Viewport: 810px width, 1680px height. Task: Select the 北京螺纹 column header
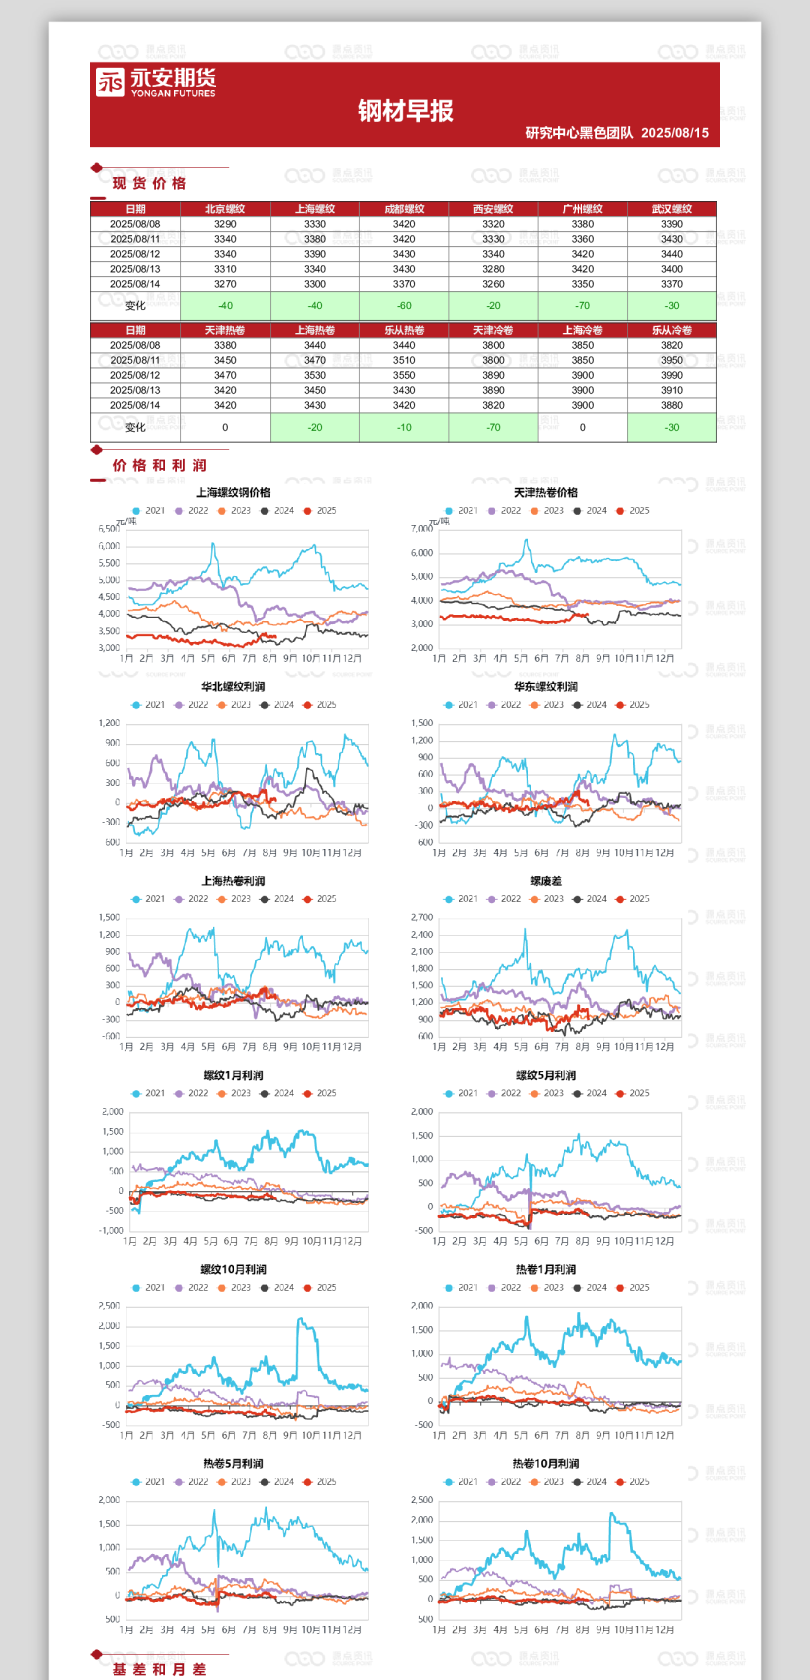225,209
